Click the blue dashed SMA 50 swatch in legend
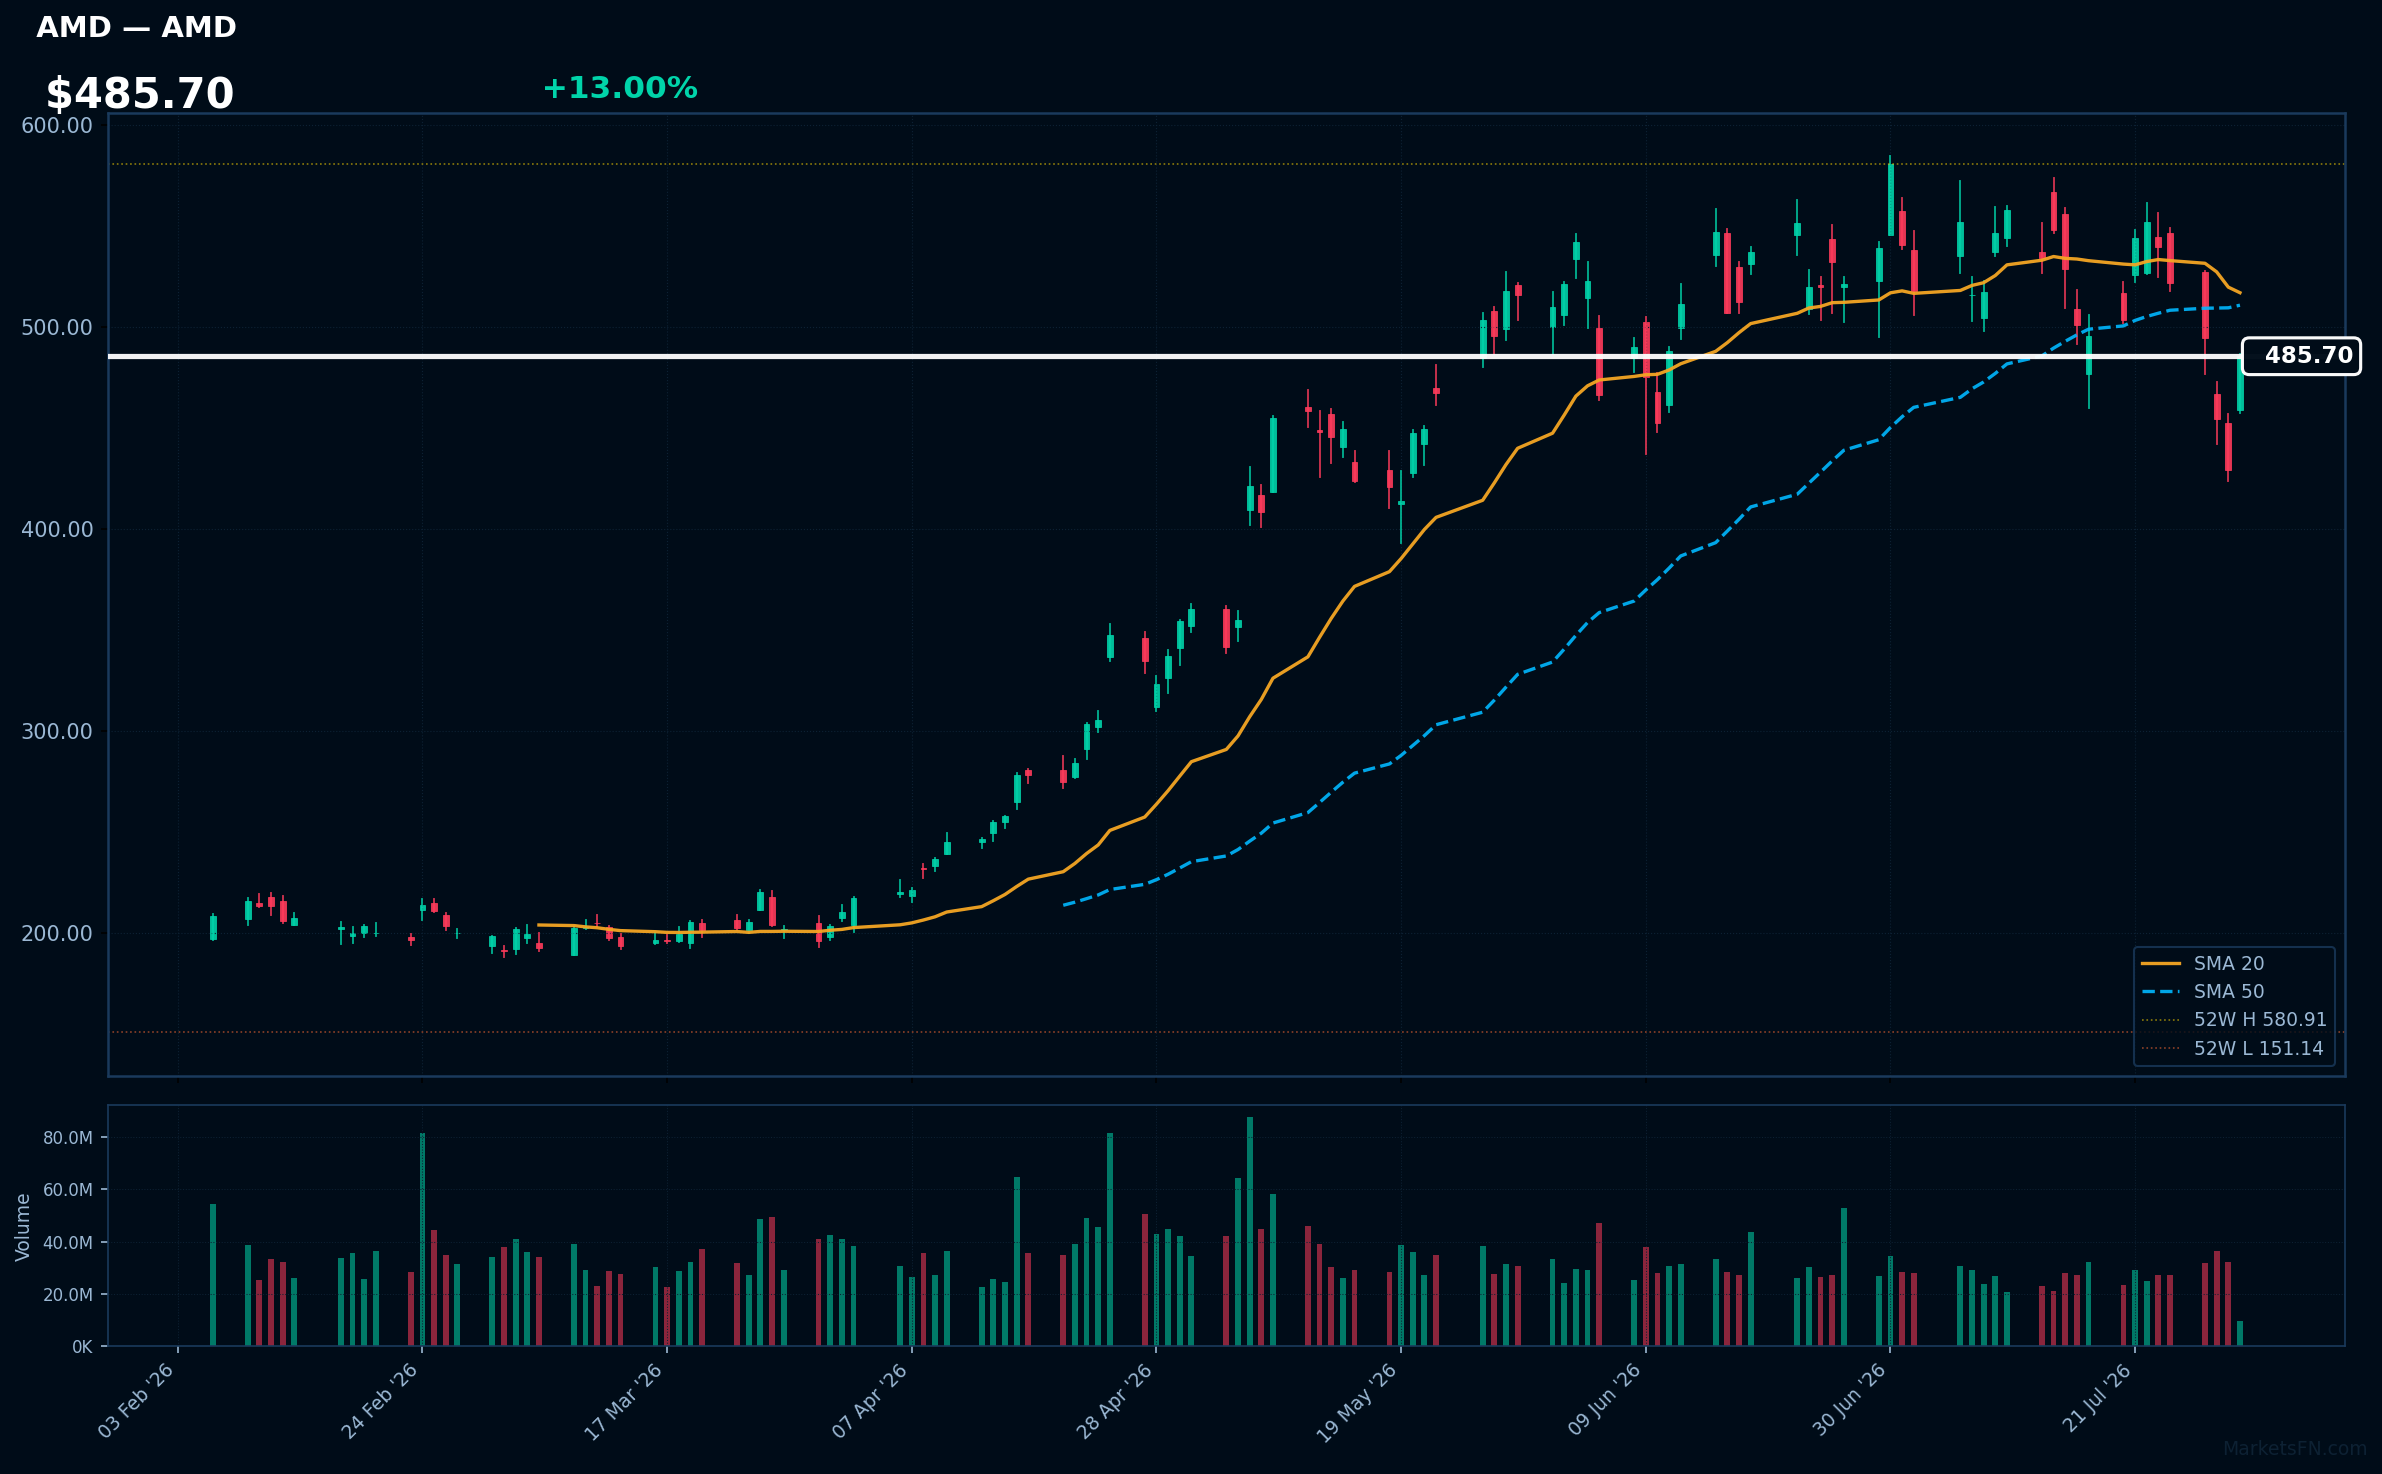The height and width of the screenshot is (1474, 2382). tap(2160, 992)
